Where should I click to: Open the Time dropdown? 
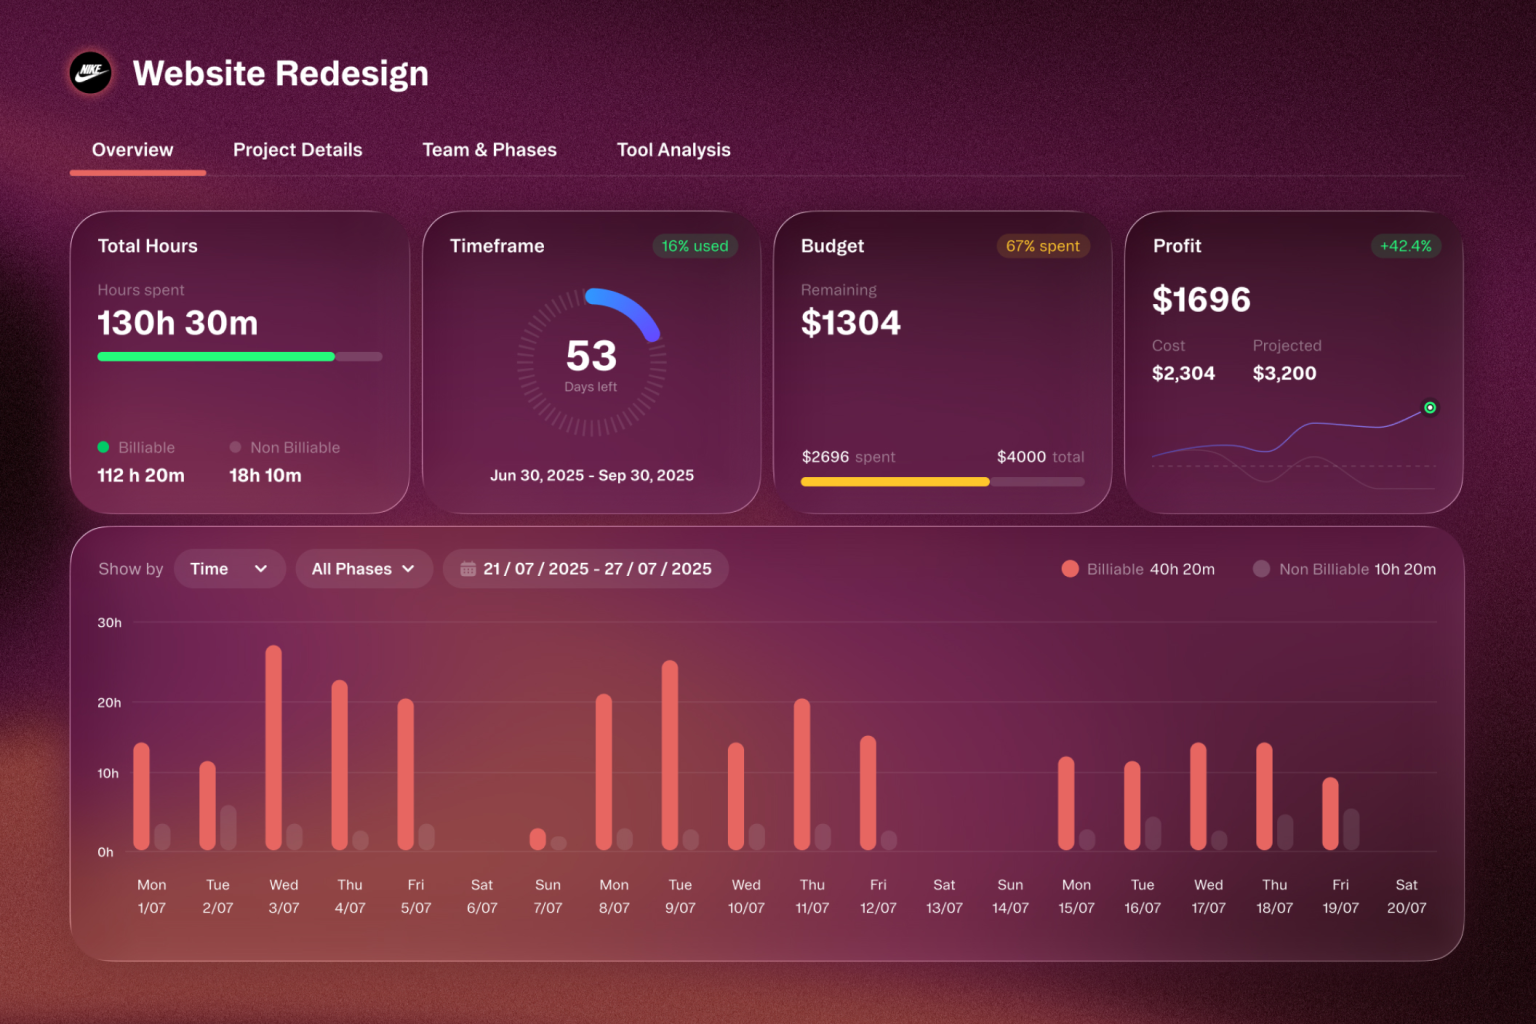(x=230, y=569)
